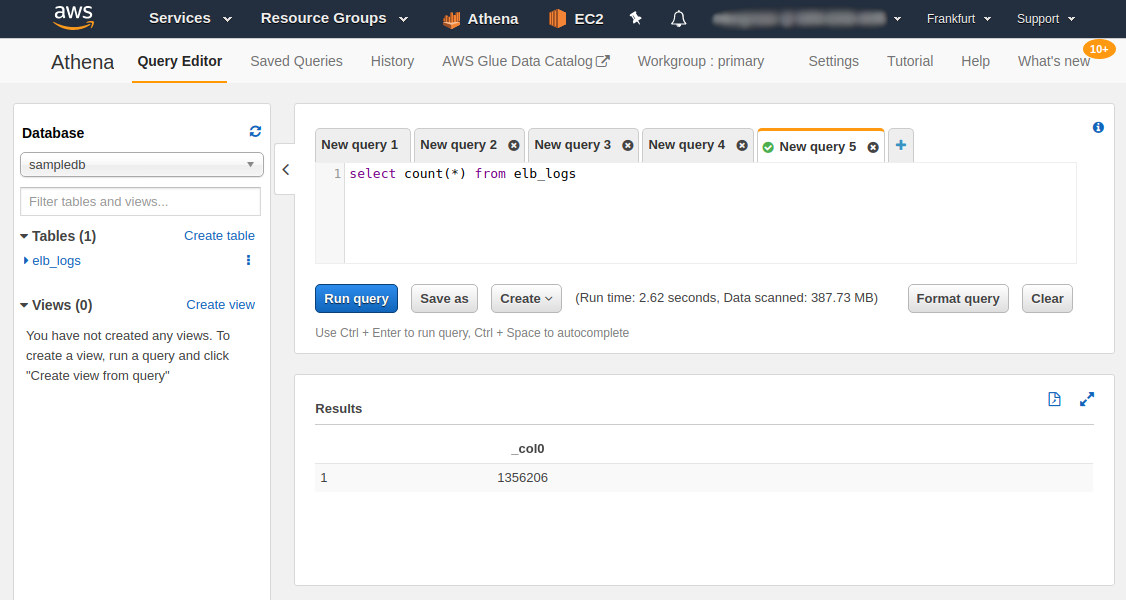The image size is (1126, 600).
Task: Switch to New query 1 tab
Action: tap(363, 145)
